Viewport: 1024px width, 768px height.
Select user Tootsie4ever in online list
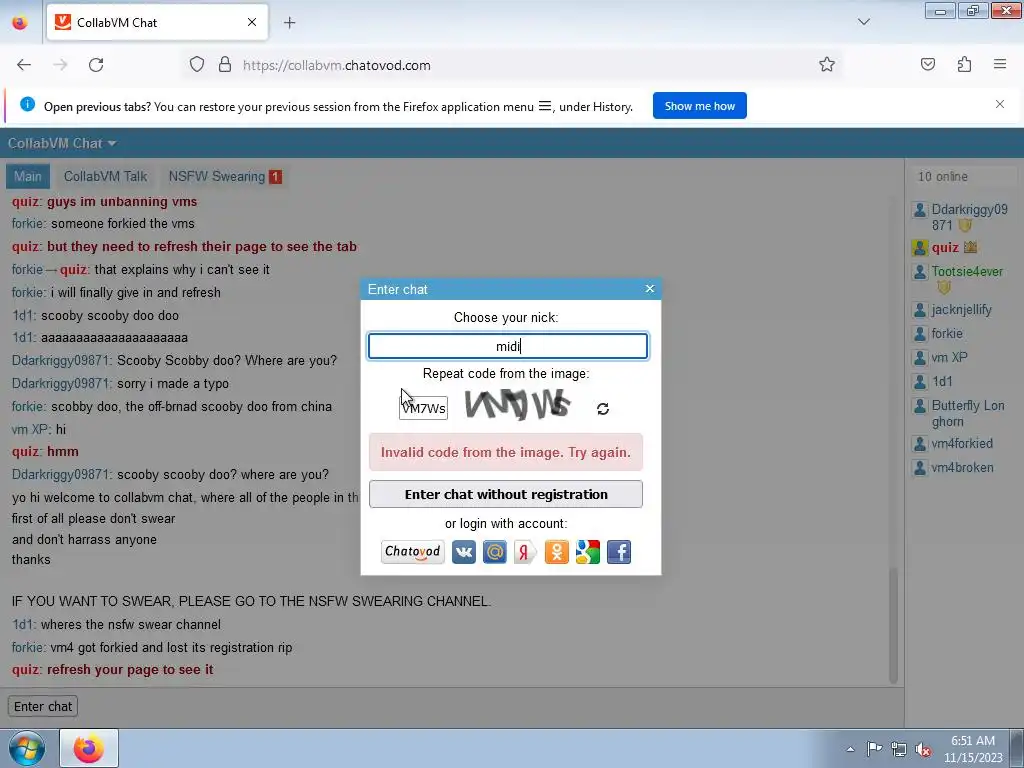click(x=967, y=272)
